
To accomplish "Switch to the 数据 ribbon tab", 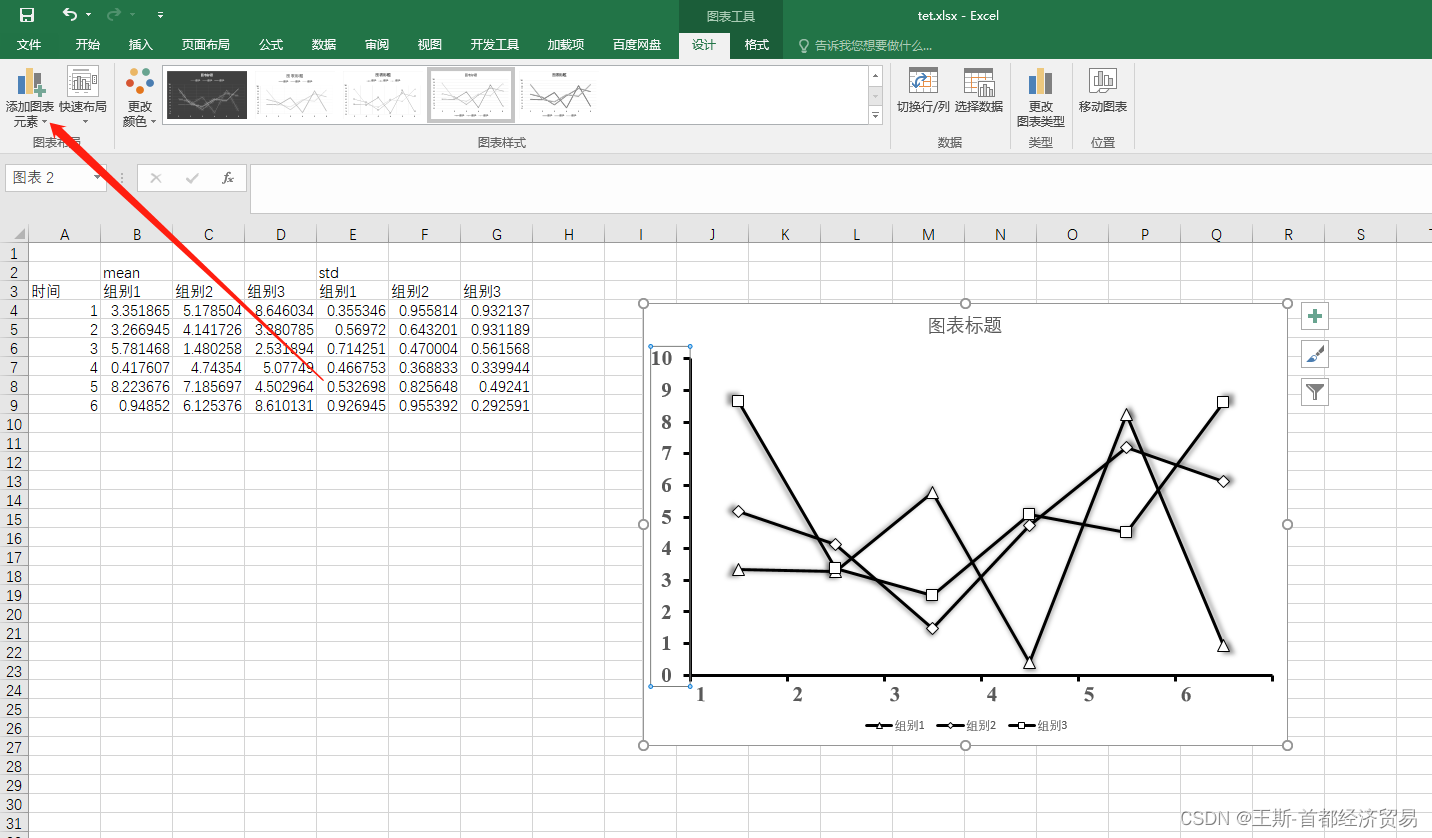I will 324,45.
